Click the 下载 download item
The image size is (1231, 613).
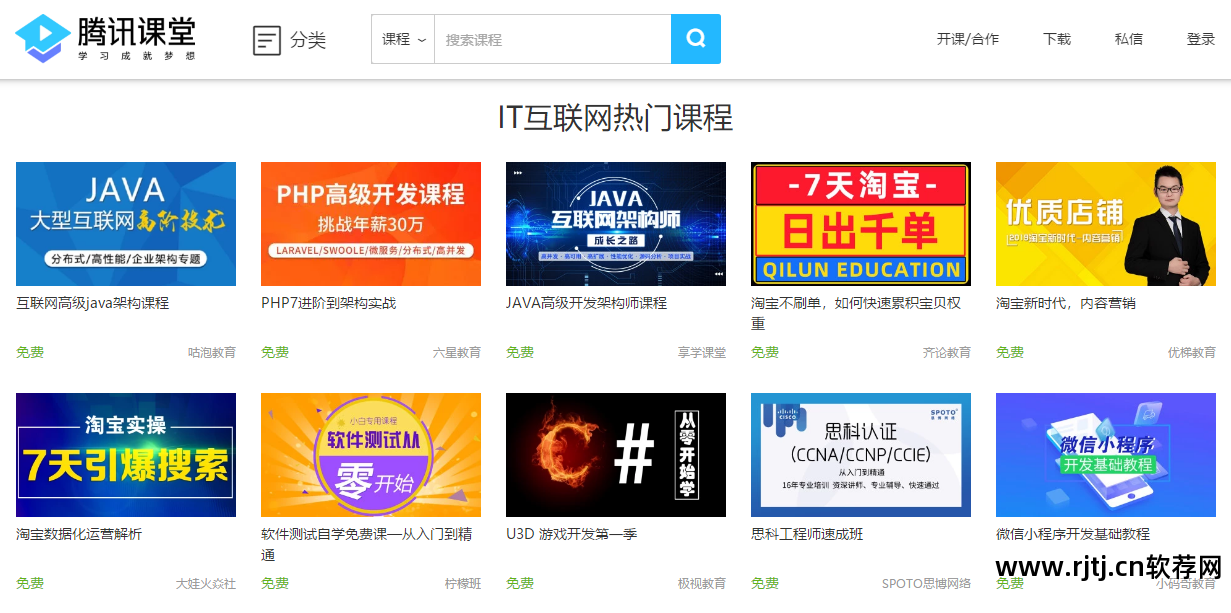click(1057, 39)
